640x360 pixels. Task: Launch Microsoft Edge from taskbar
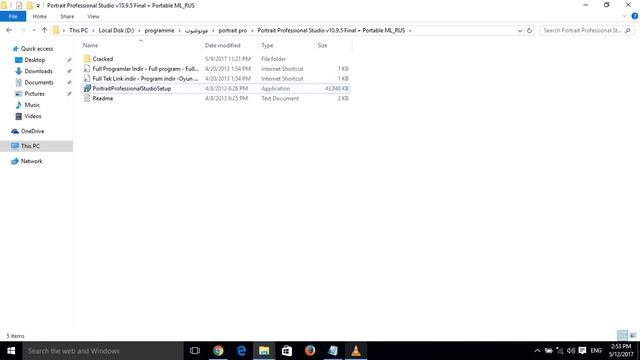click(241, 351)
